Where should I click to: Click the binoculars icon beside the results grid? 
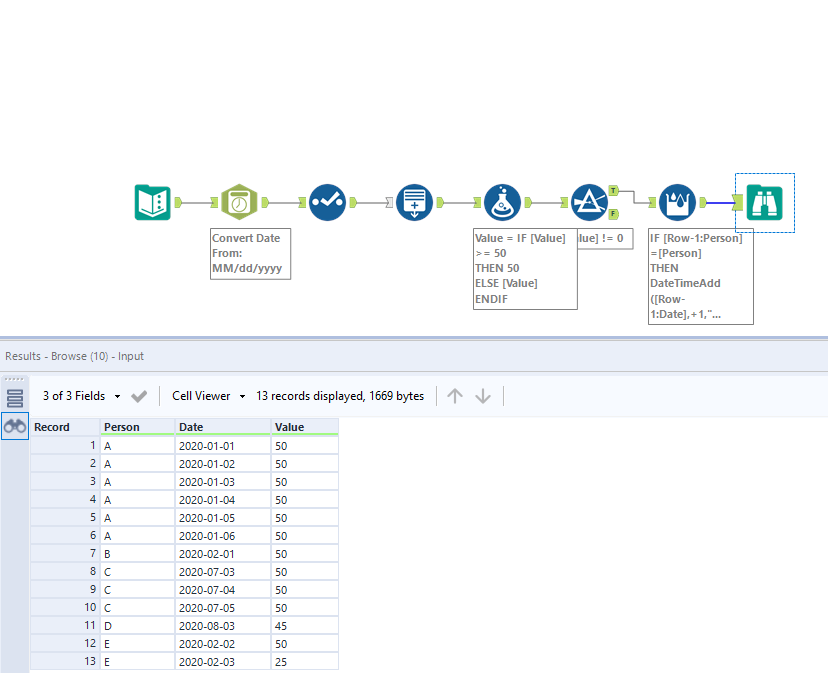[14, 426]
